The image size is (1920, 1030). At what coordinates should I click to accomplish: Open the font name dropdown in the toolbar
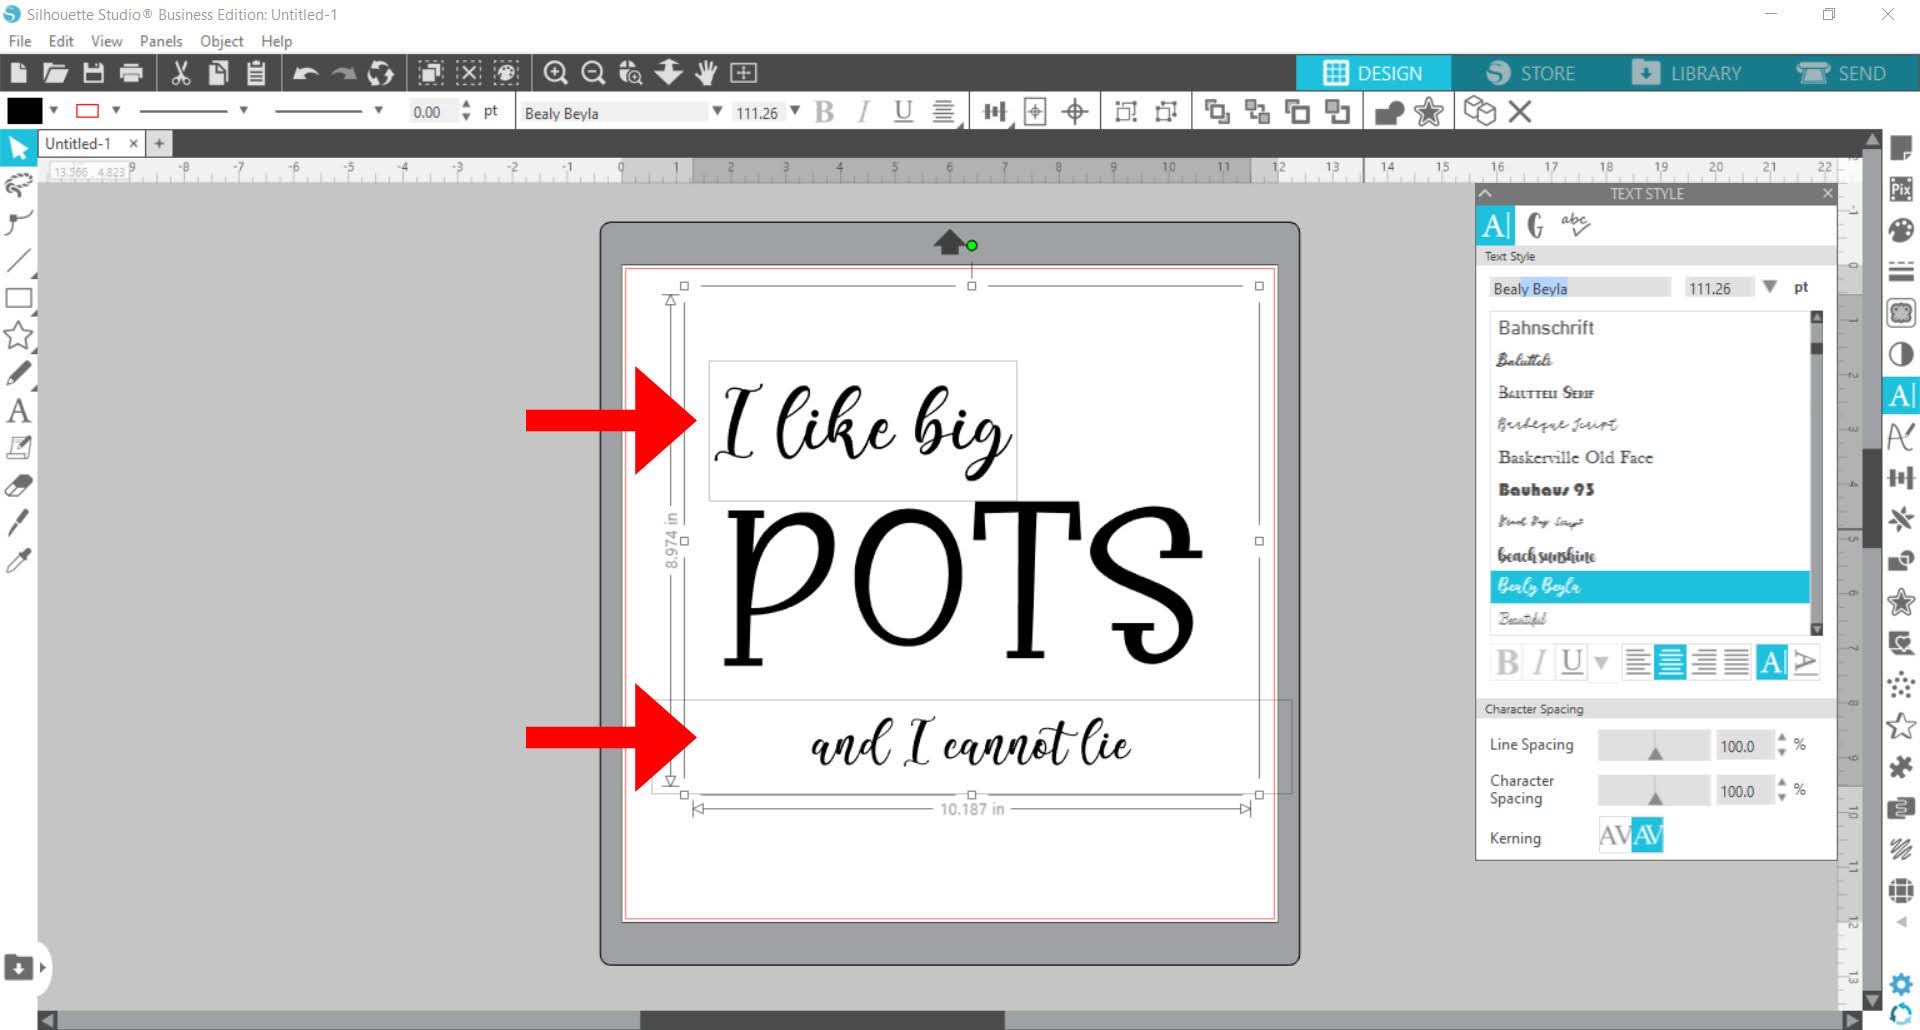716,112
